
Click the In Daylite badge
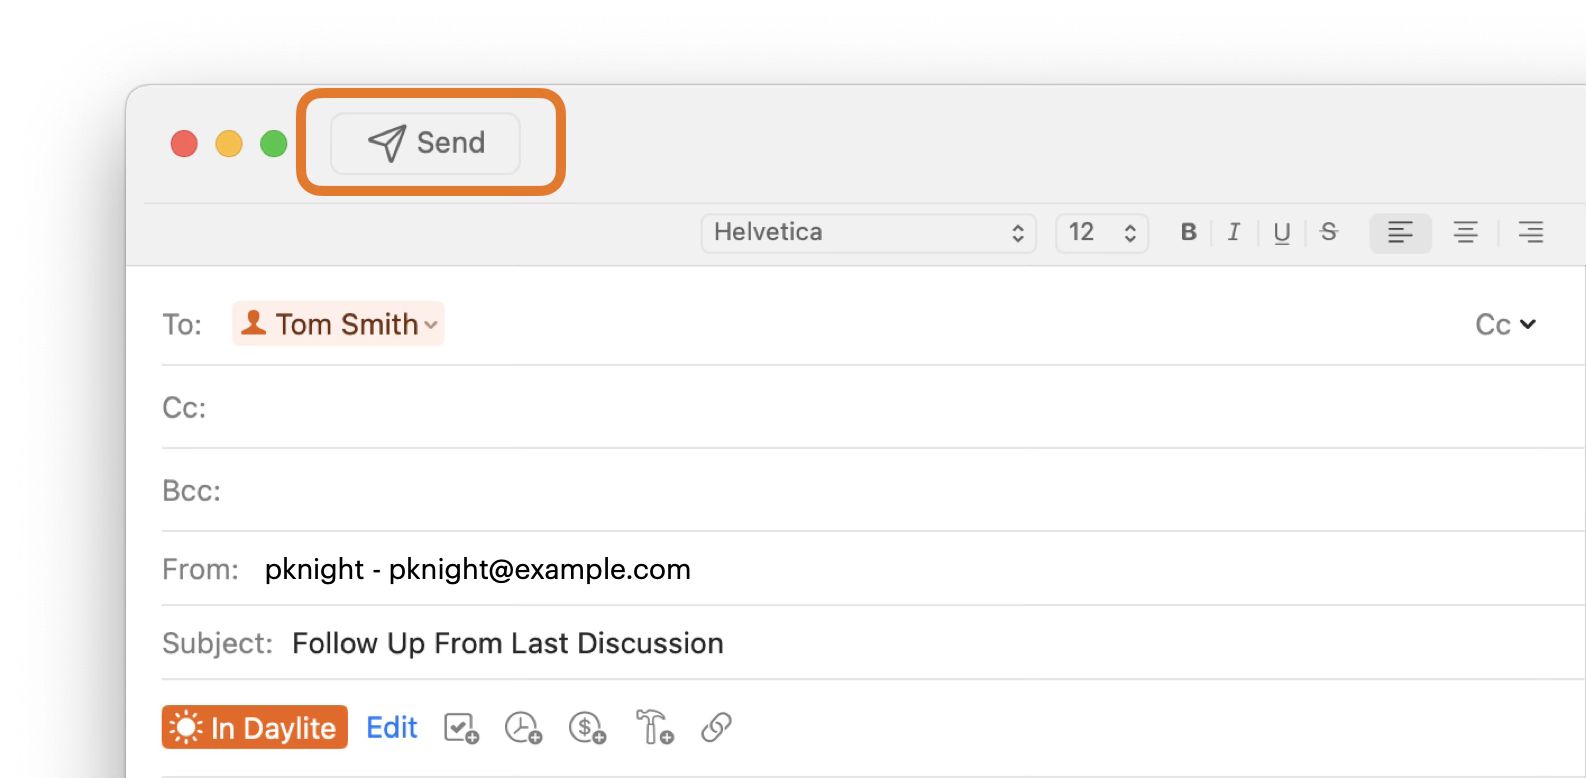(255, 728)
